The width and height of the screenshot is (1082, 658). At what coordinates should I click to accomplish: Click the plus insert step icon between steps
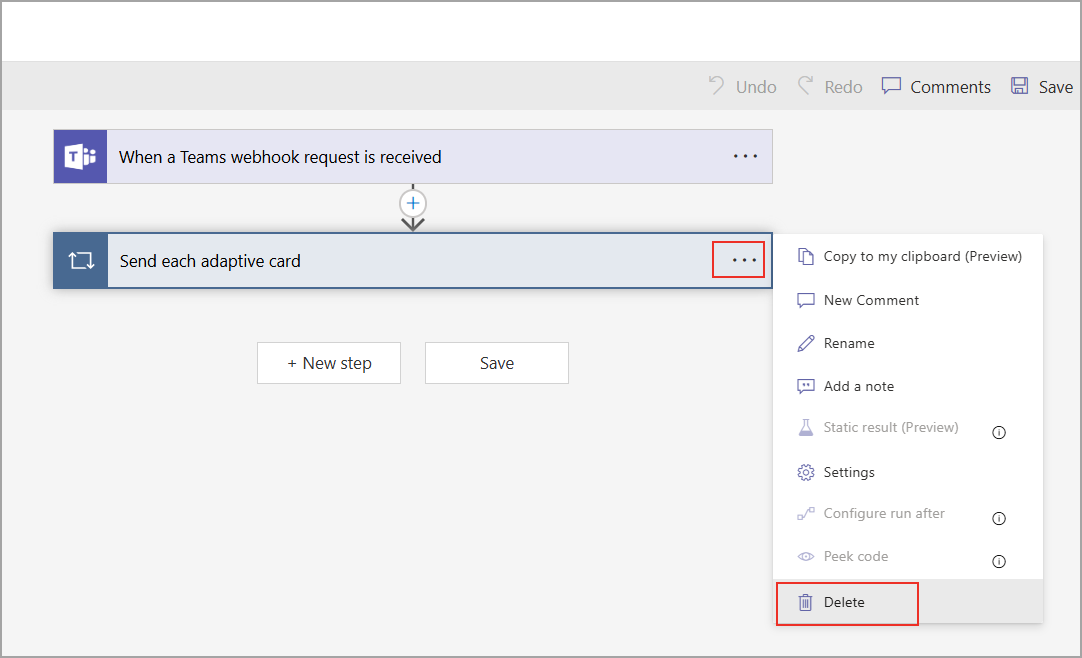pos(413,202)
